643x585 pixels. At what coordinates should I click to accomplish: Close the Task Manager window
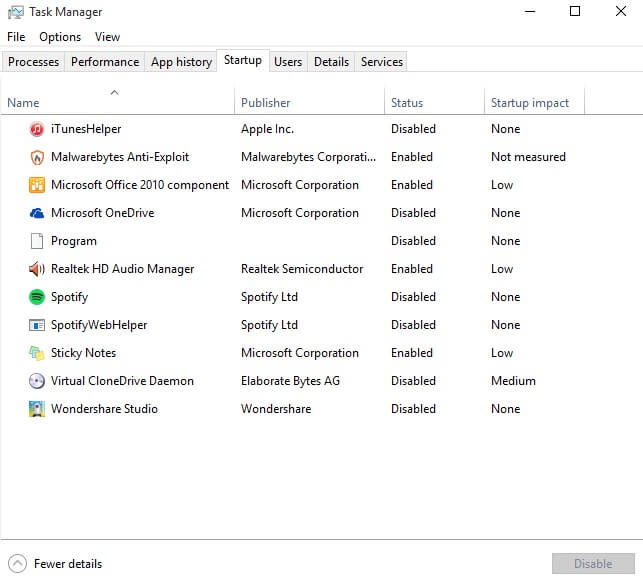coord(621,11)
